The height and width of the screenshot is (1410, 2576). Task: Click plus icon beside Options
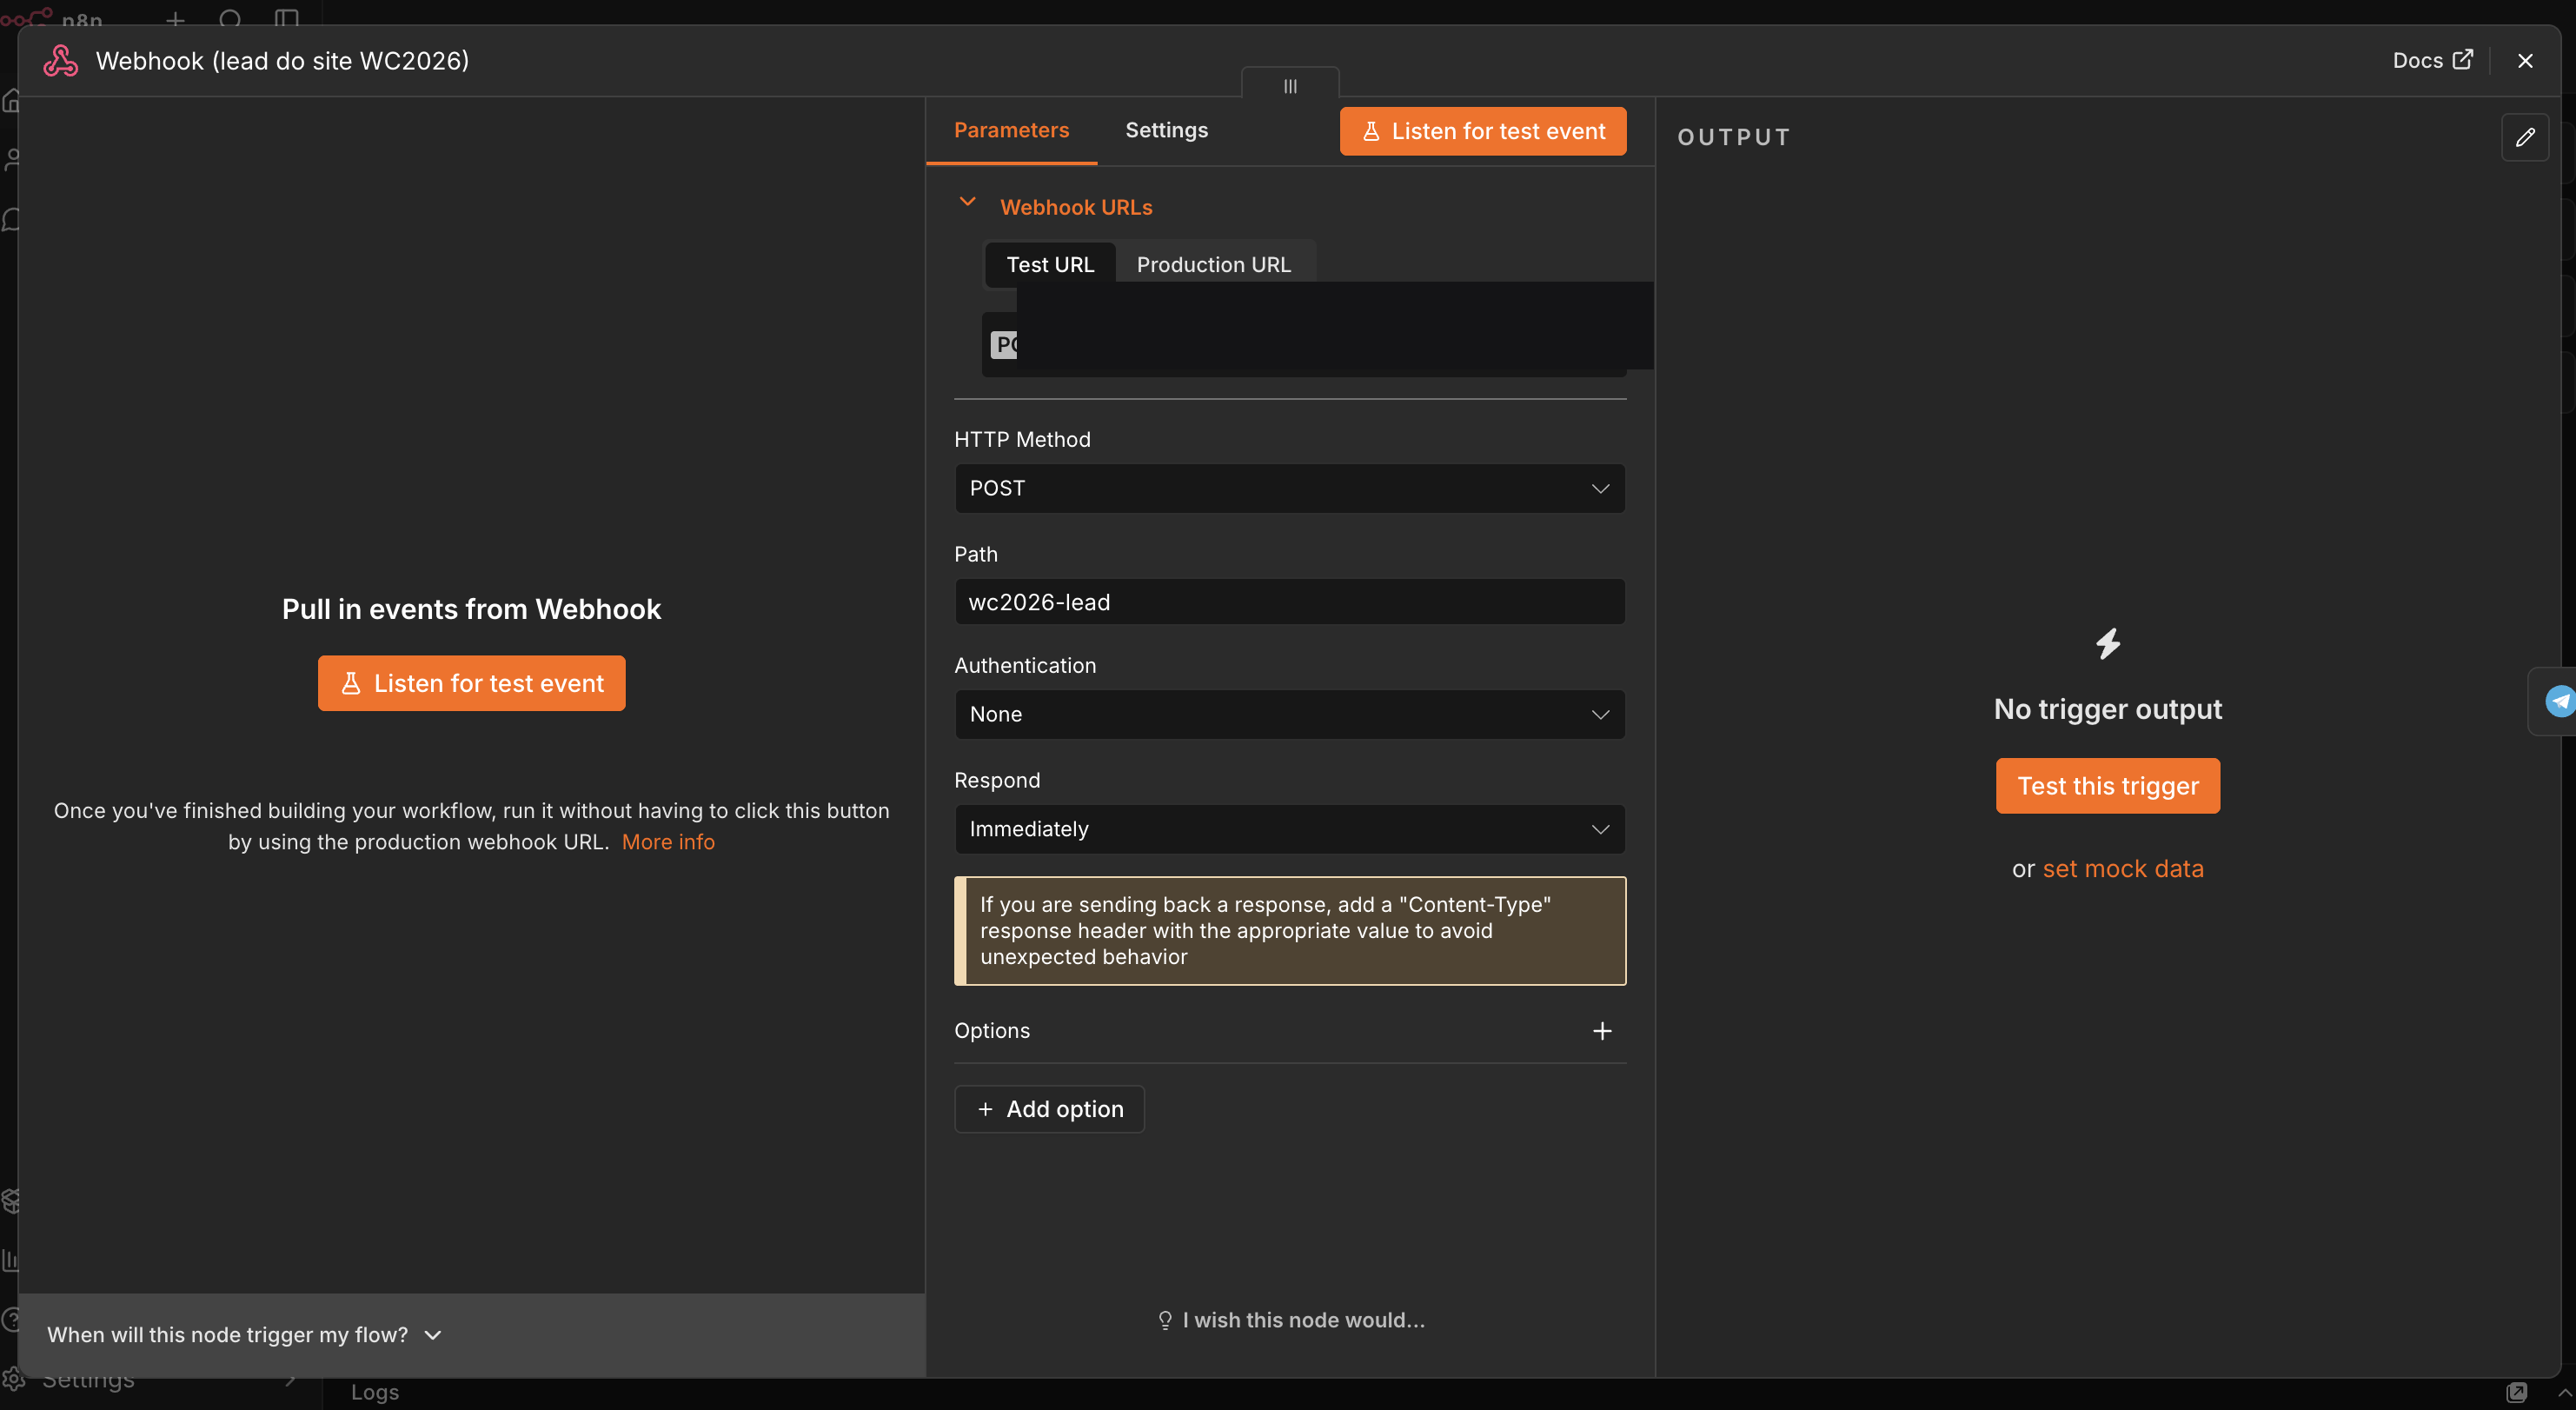tap(1601, 1030)
